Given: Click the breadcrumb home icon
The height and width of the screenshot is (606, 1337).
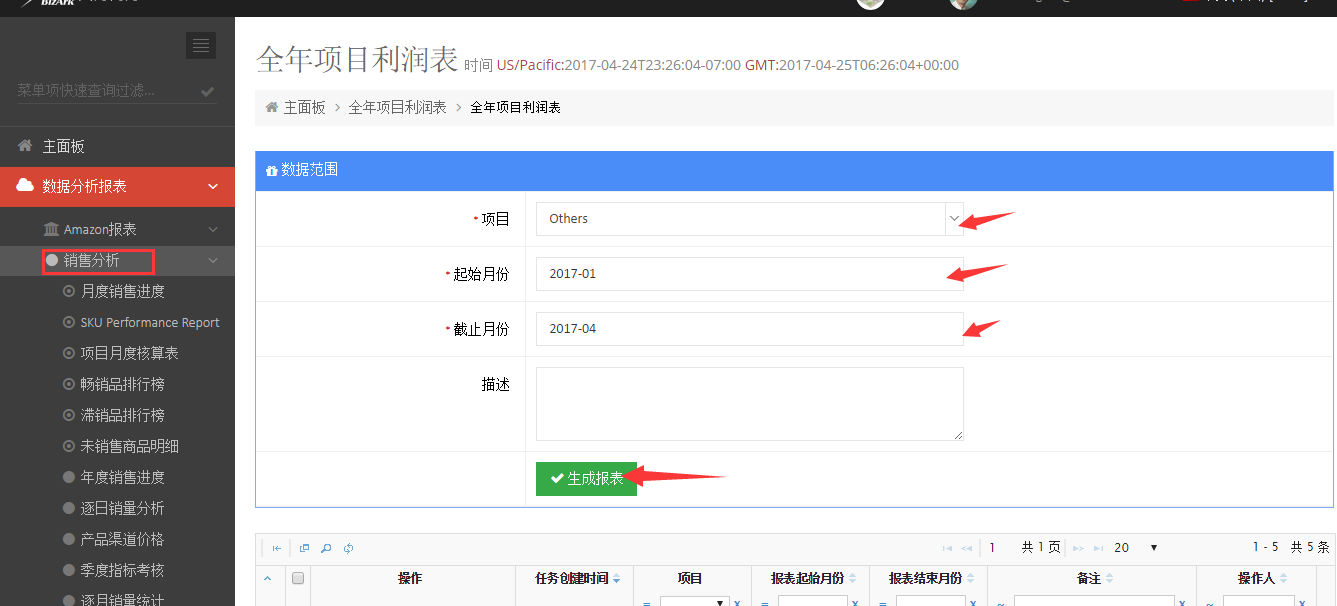Looking at the screenshot, I should 271,107.
